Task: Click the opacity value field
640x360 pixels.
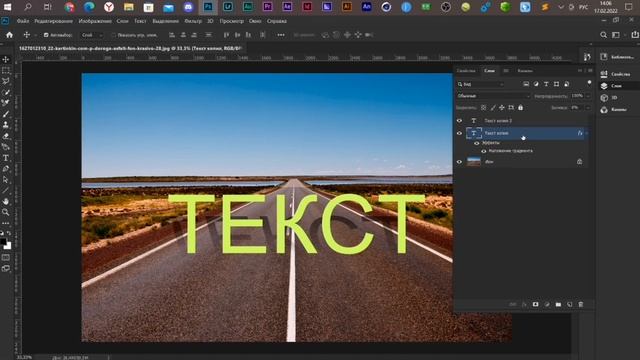Action: [577, 96]
